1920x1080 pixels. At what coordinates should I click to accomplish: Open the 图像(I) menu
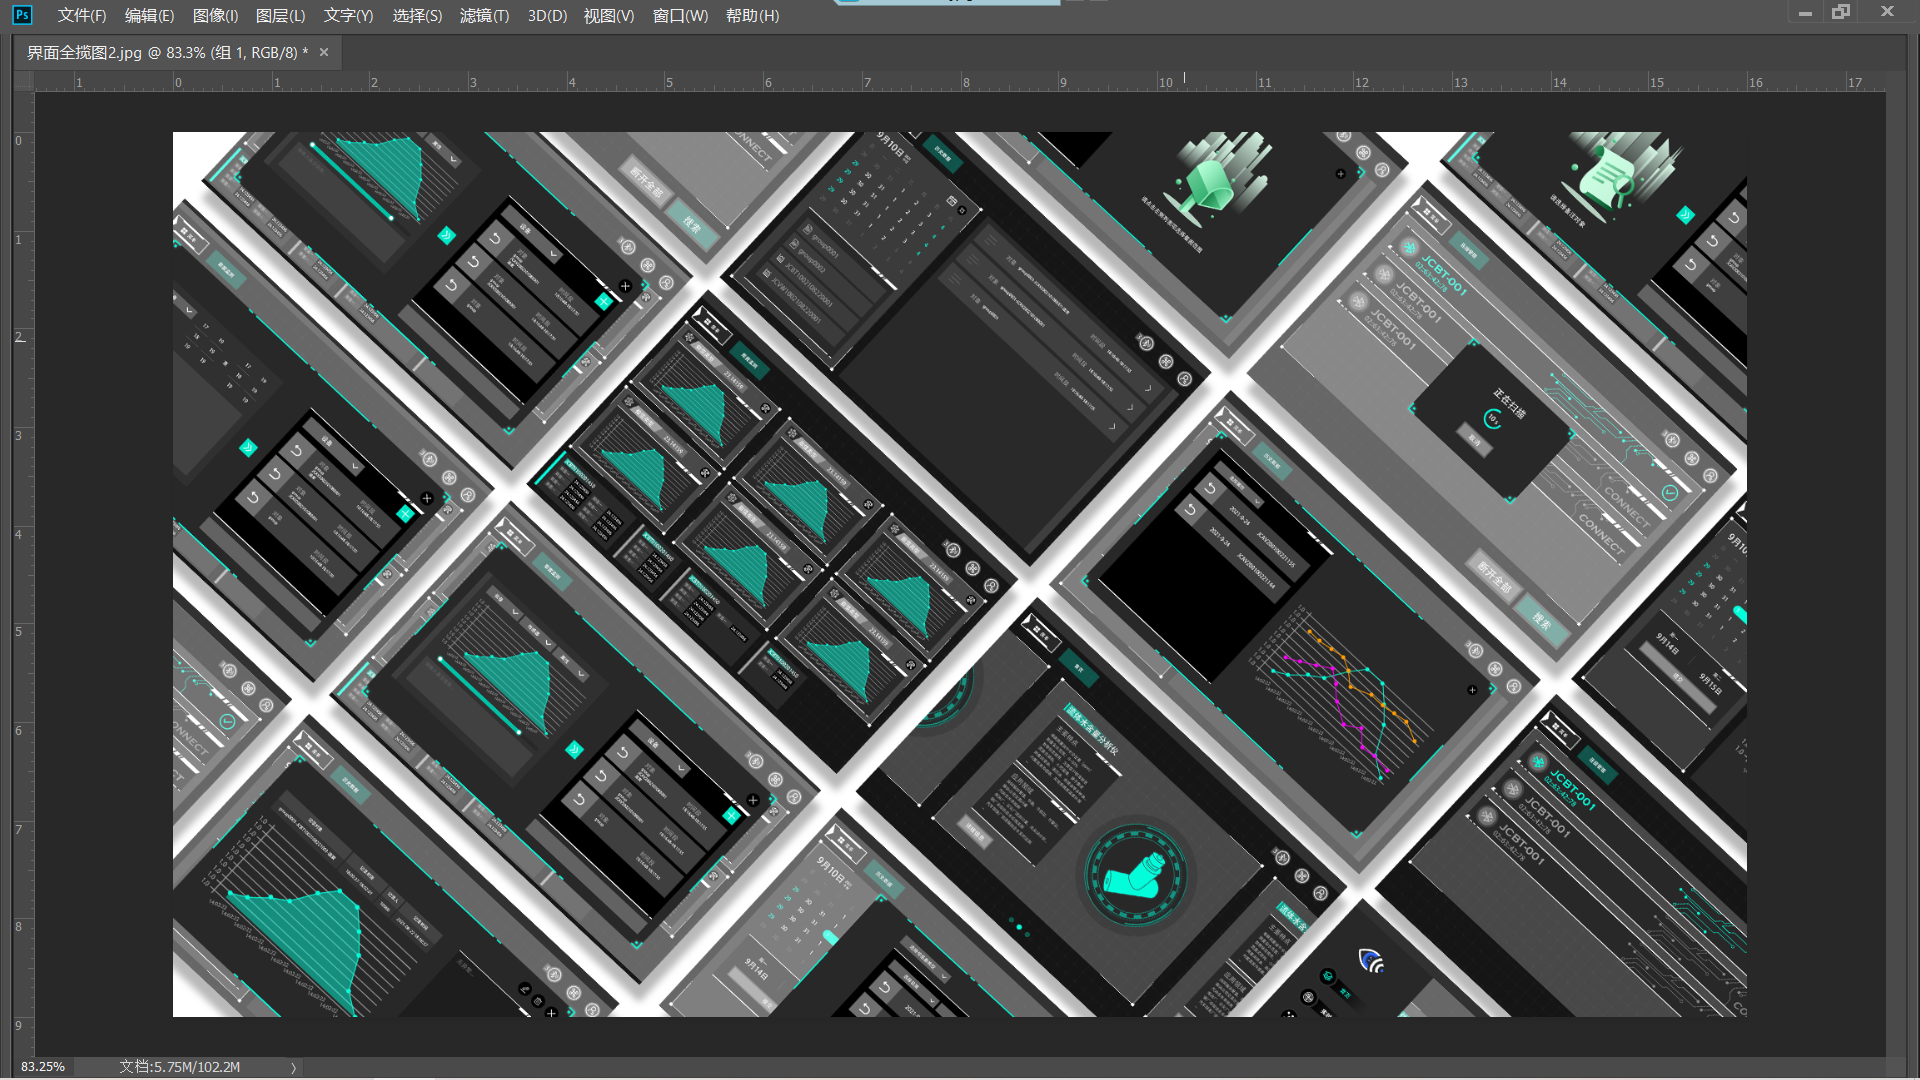pyautogui.click(x=215, y=16)
